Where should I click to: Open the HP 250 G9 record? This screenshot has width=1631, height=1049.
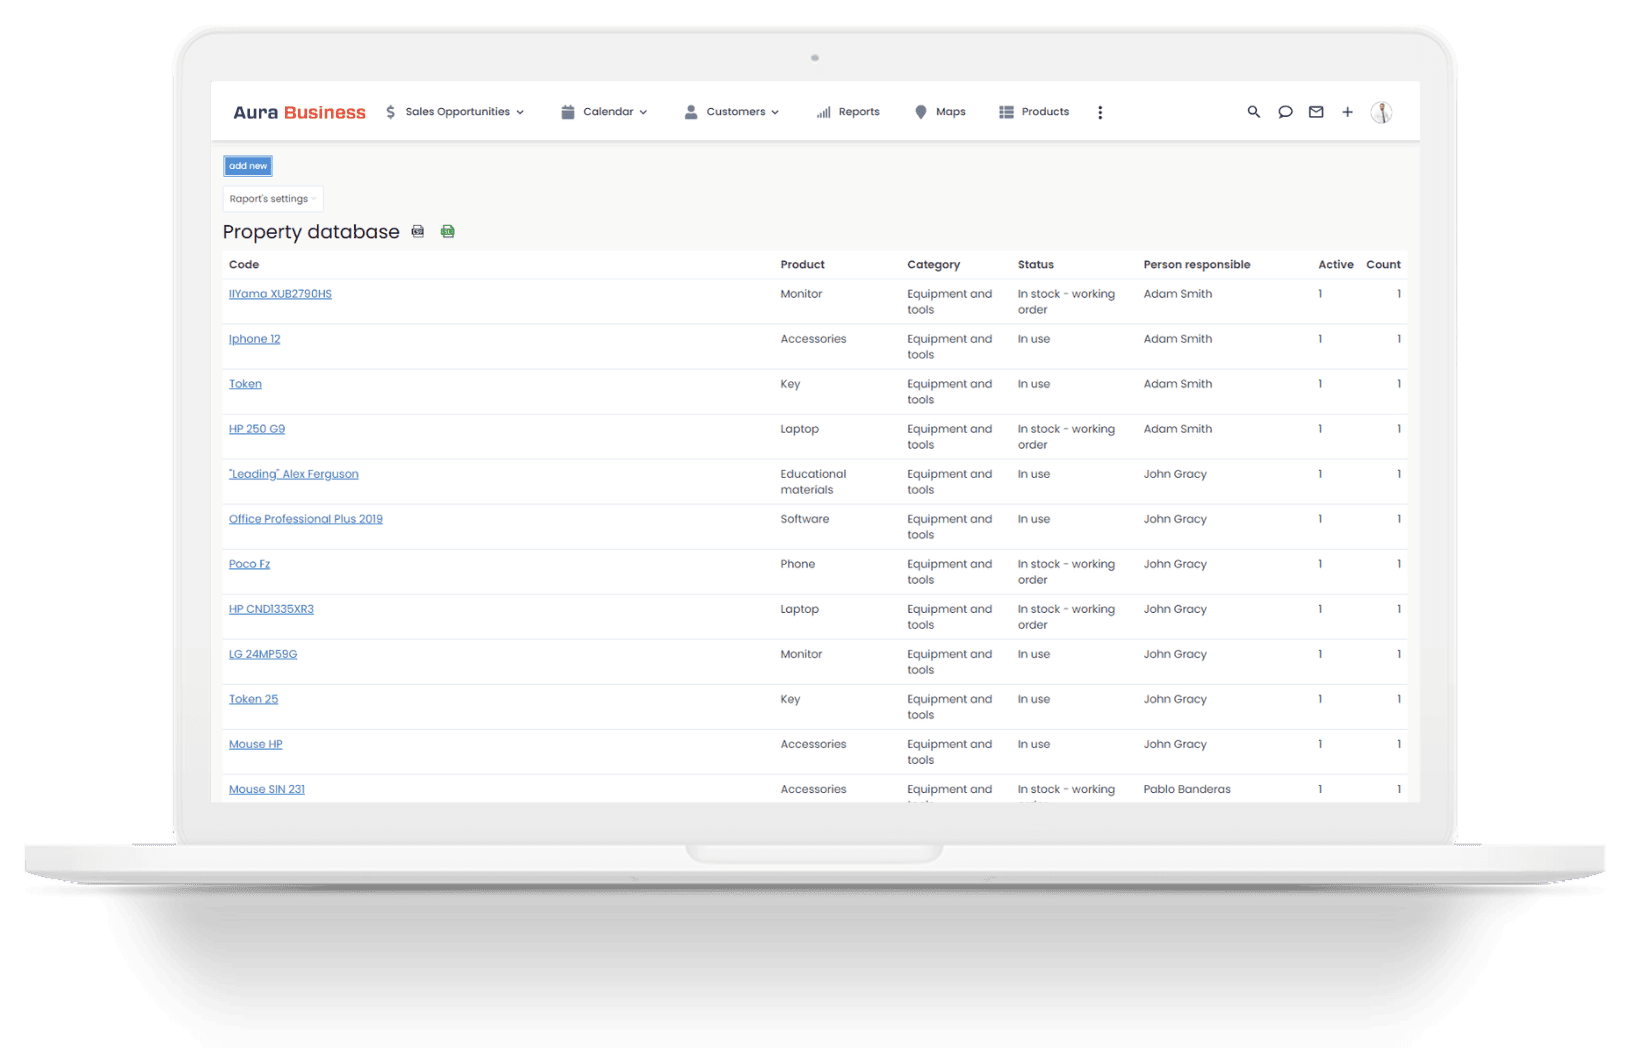256,428
